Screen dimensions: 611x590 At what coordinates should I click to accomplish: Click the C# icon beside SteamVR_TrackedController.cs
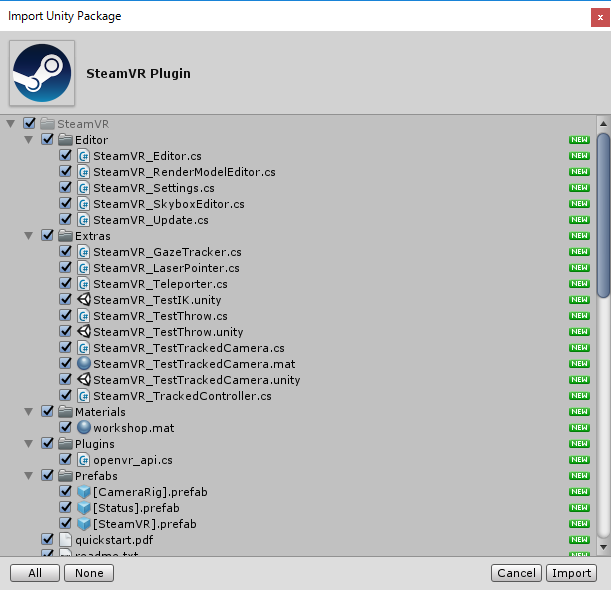[x=83, y=396]
